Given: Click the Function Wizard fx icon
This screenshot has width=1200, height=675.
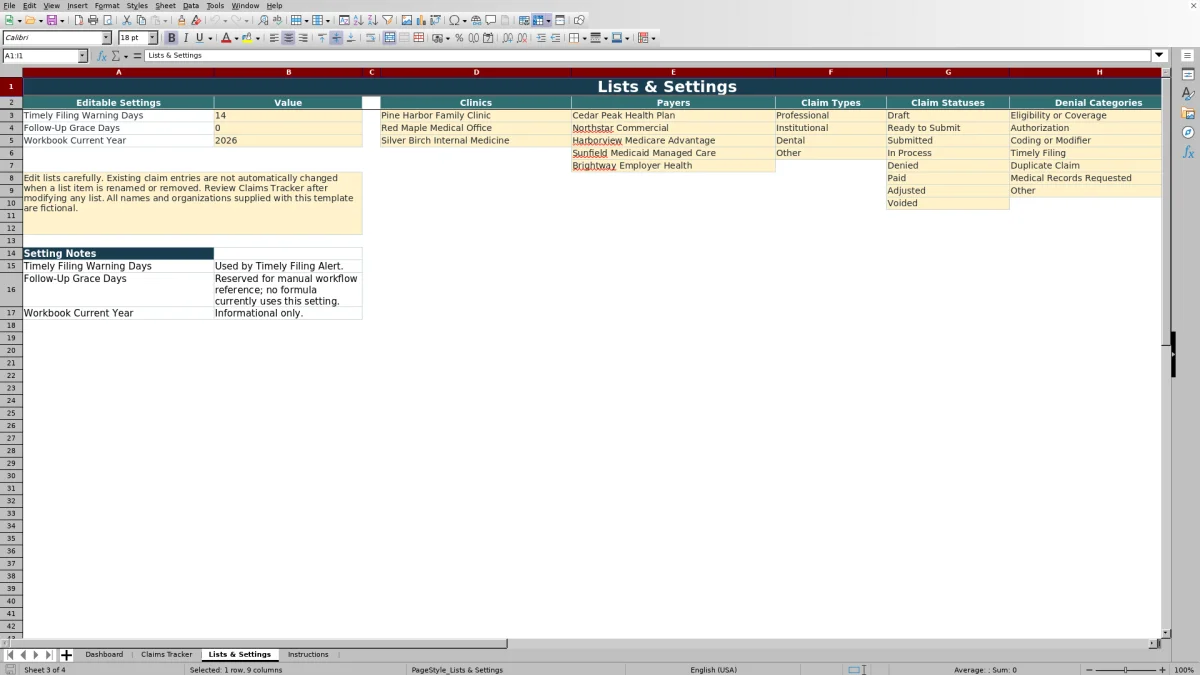Looking at the screenshot, I should [101, 56].
